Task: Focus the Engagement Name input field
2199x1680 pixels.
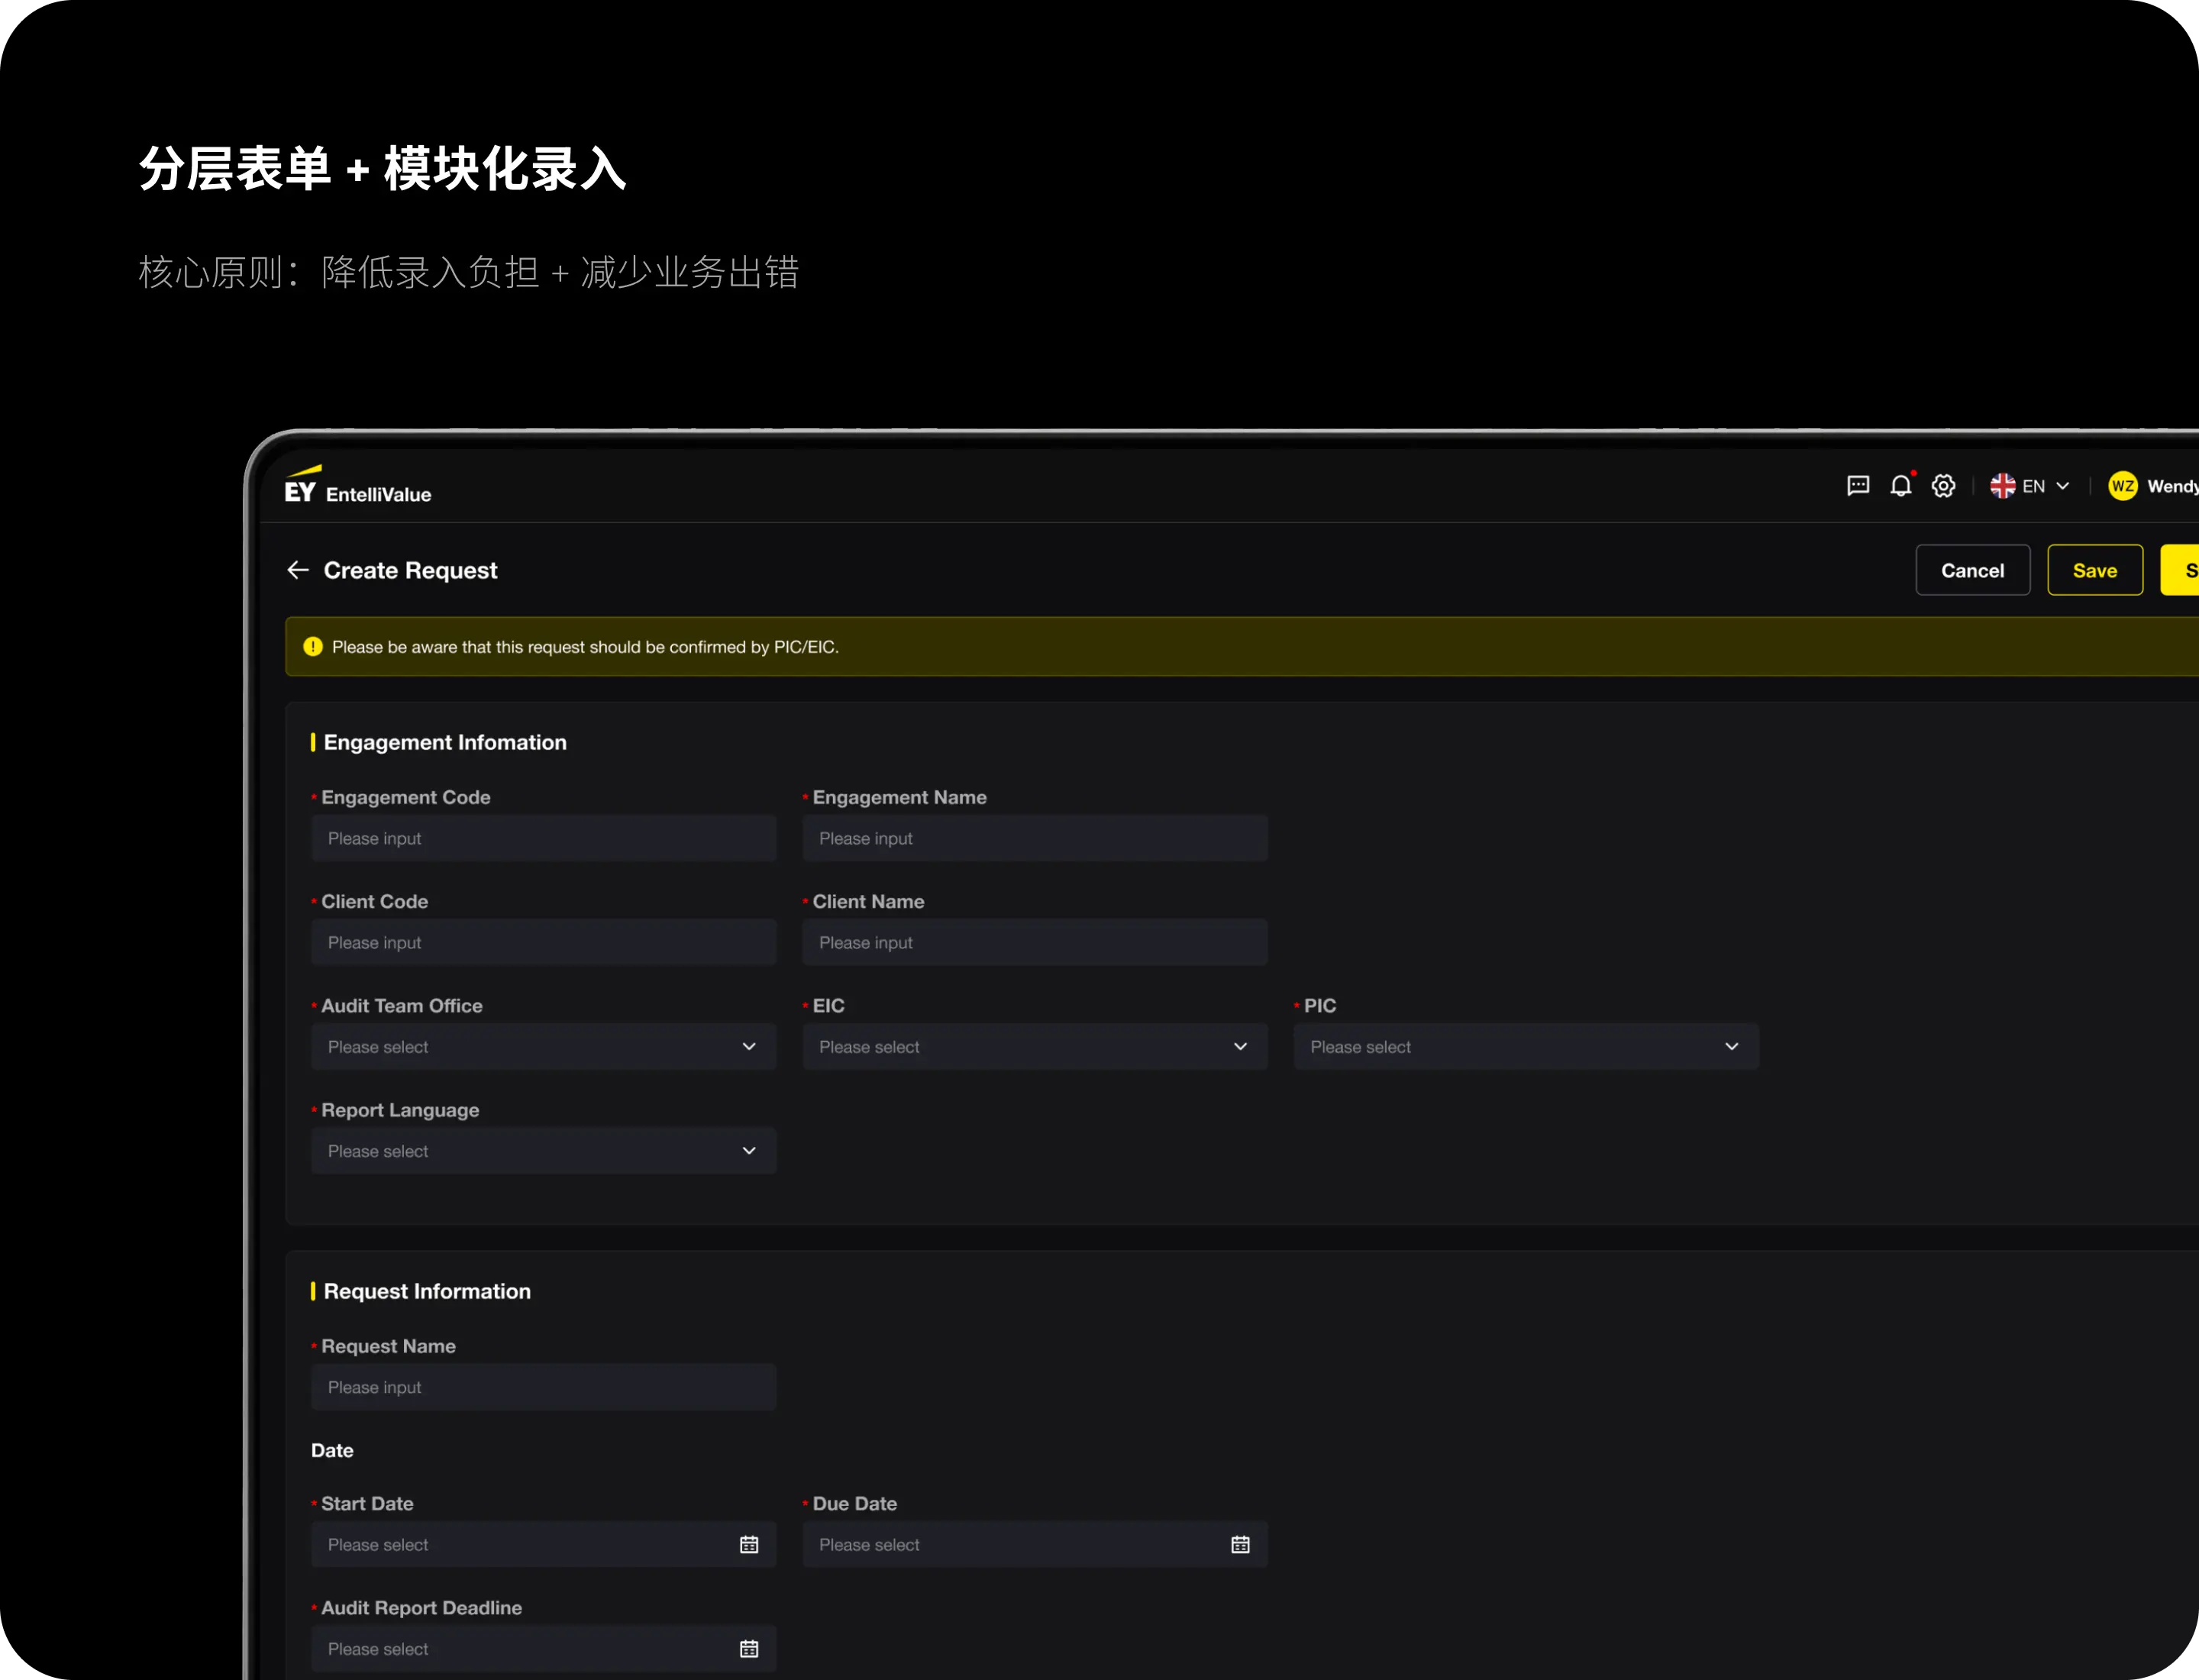Action: coord(1035,838)
